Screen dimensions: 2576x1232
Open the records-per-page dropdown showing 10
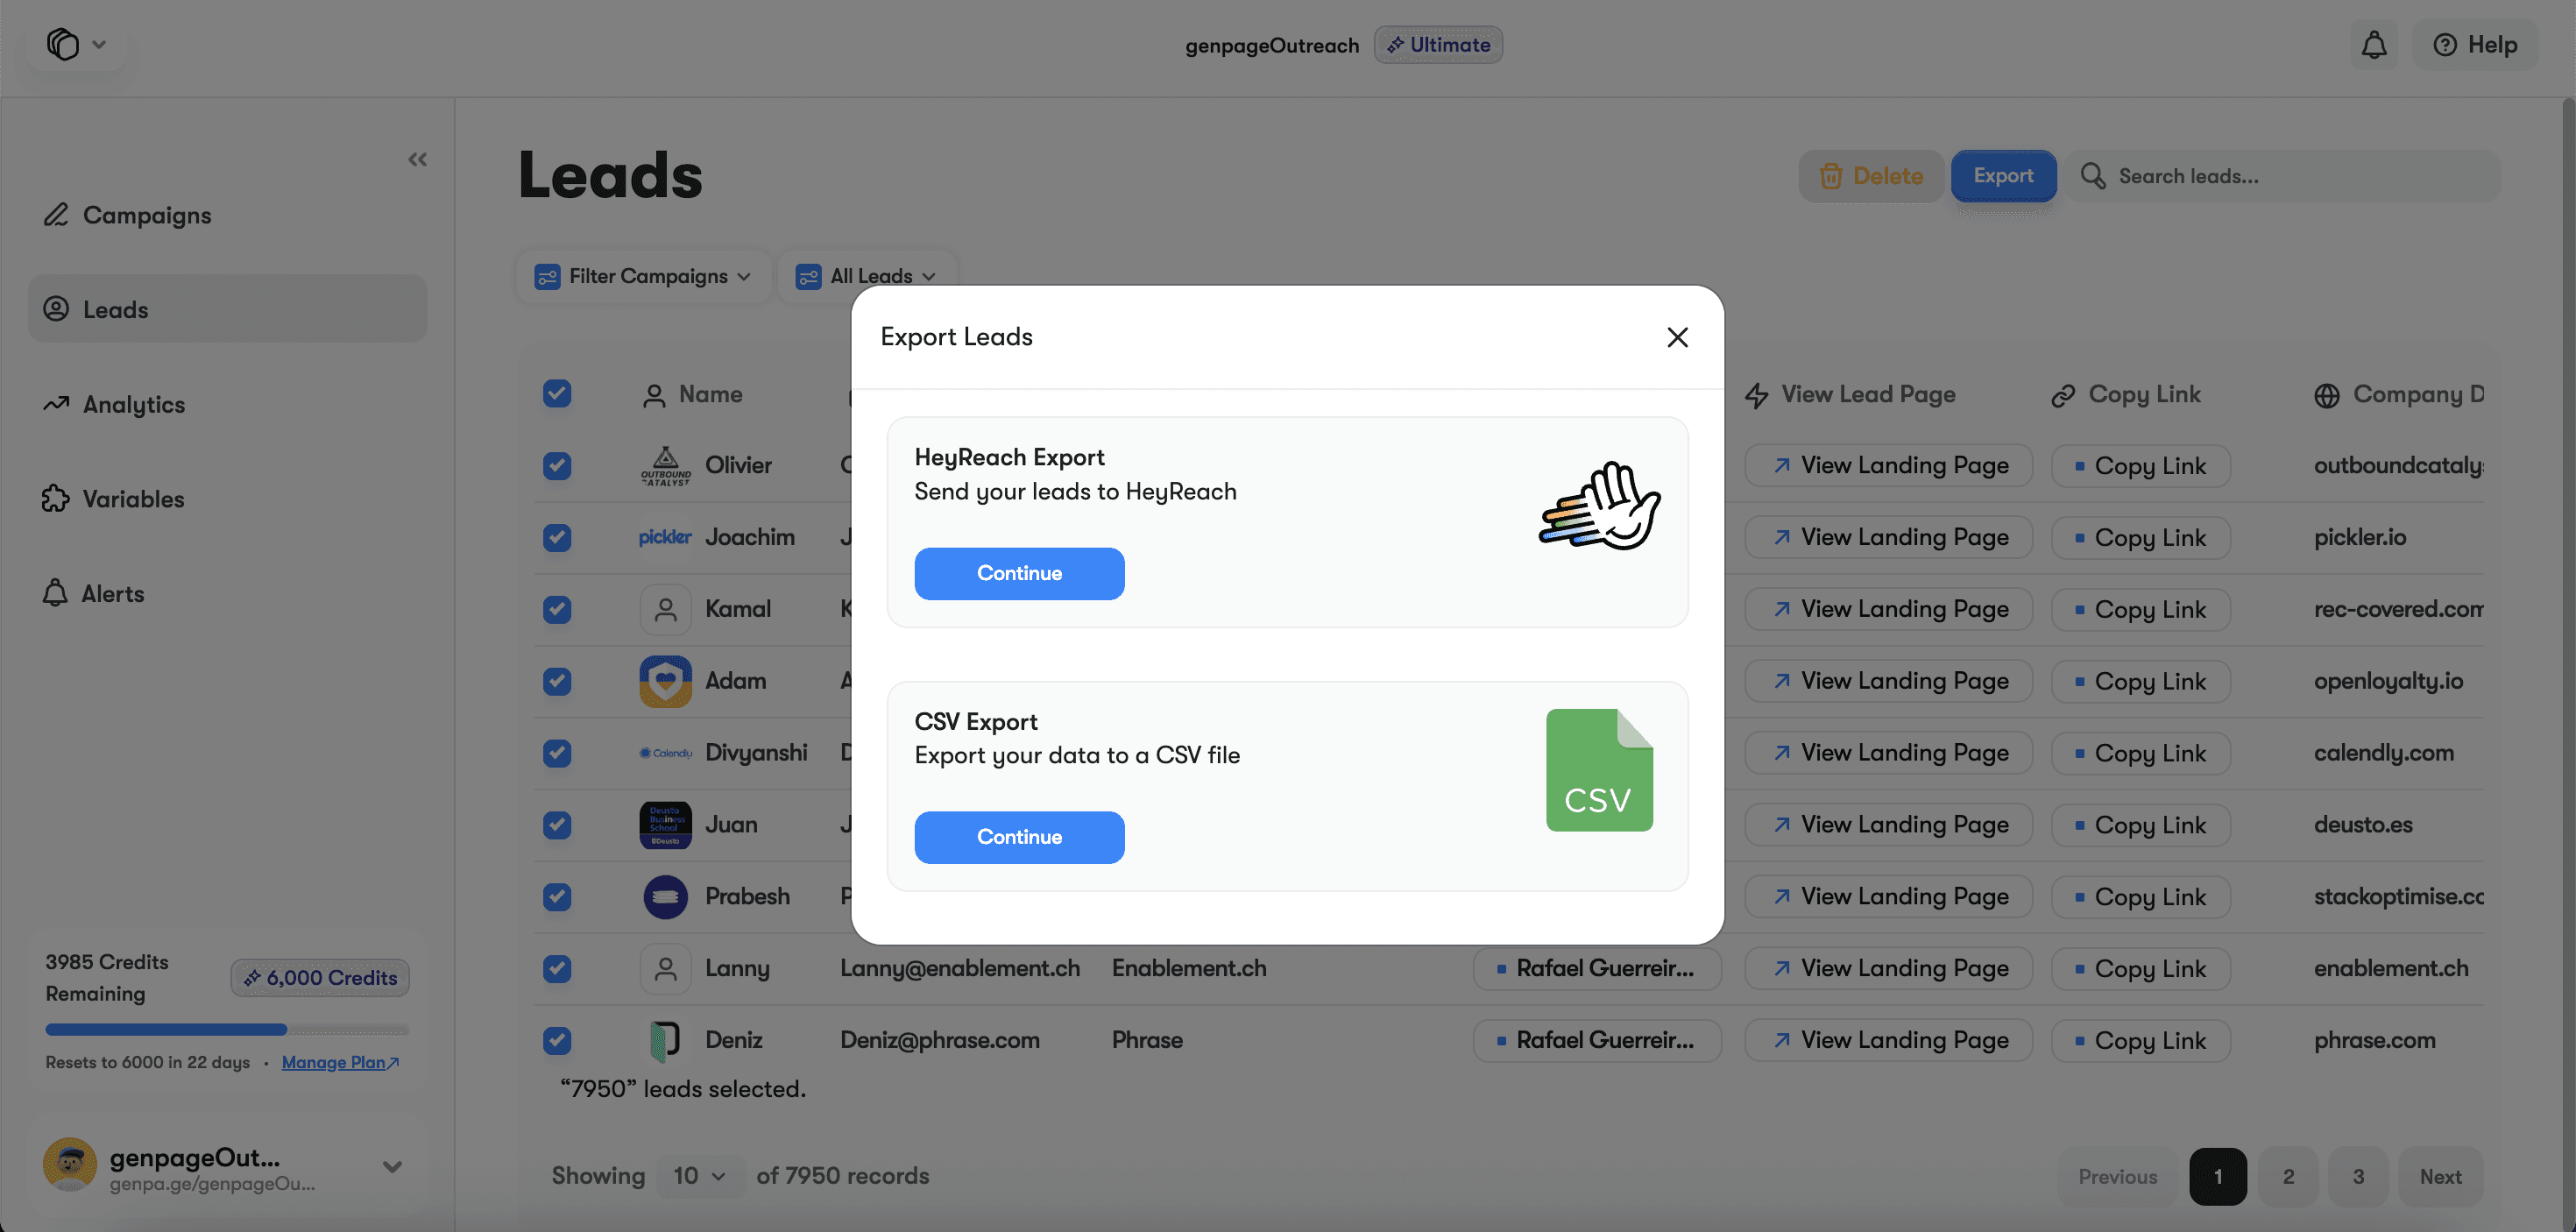pyautogui.click(x=699, y=1176)
